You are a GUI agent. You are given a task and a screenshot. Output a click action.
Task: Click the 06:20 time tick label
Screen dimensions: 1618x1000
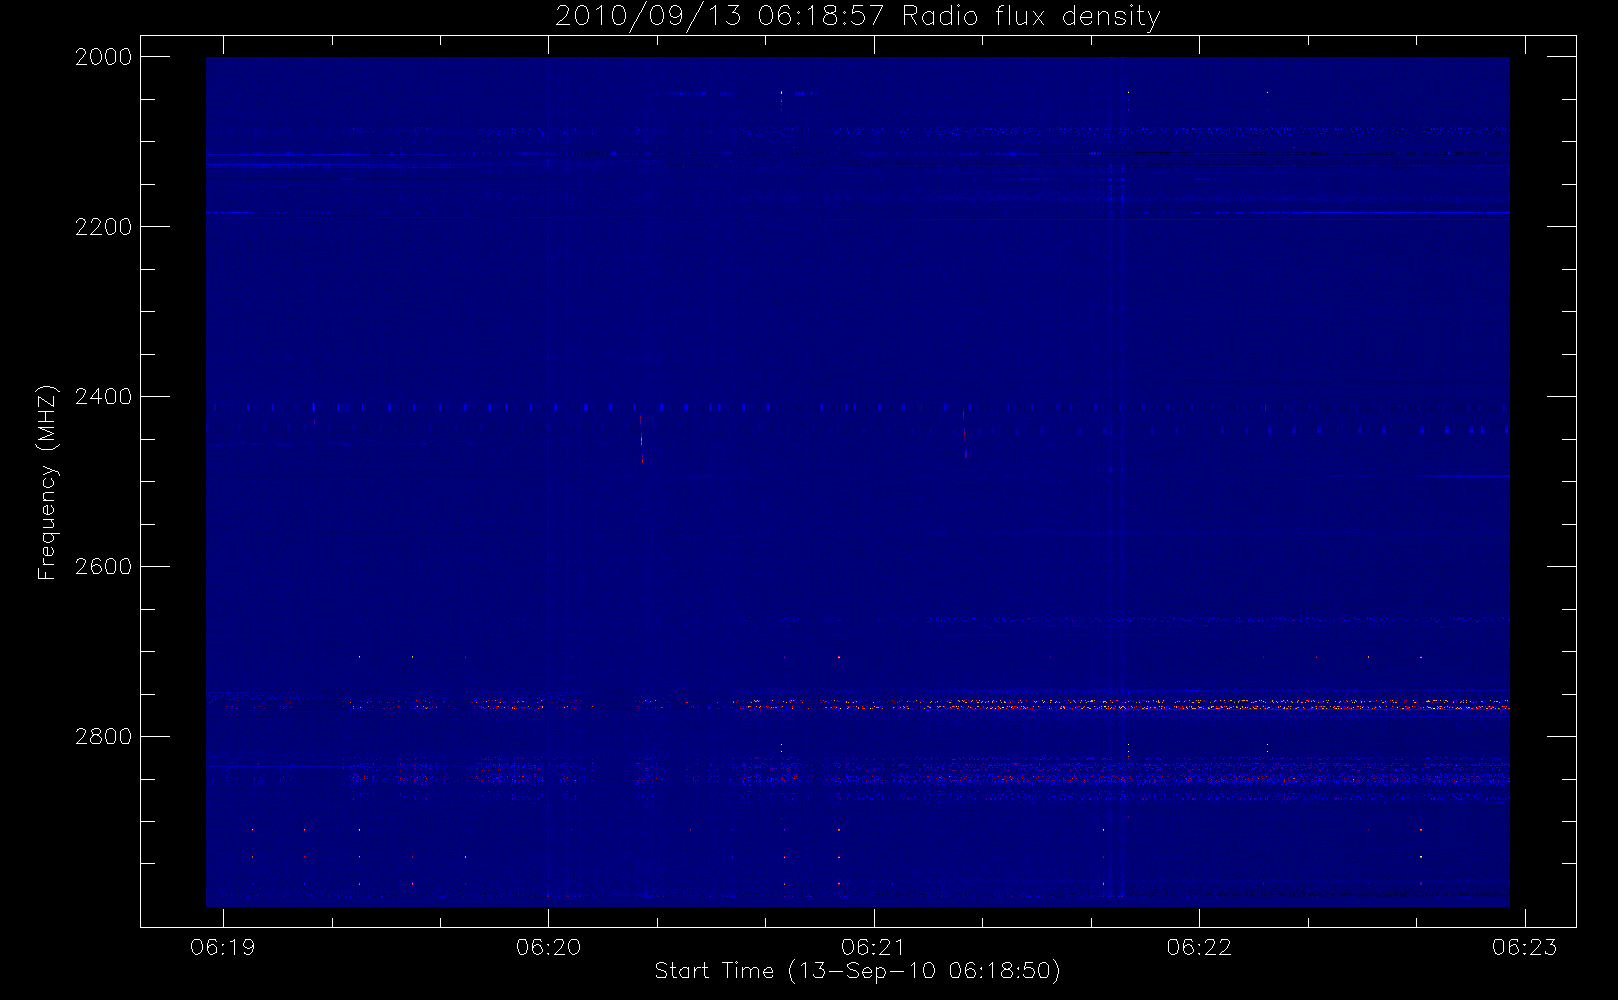pos(548,947)
